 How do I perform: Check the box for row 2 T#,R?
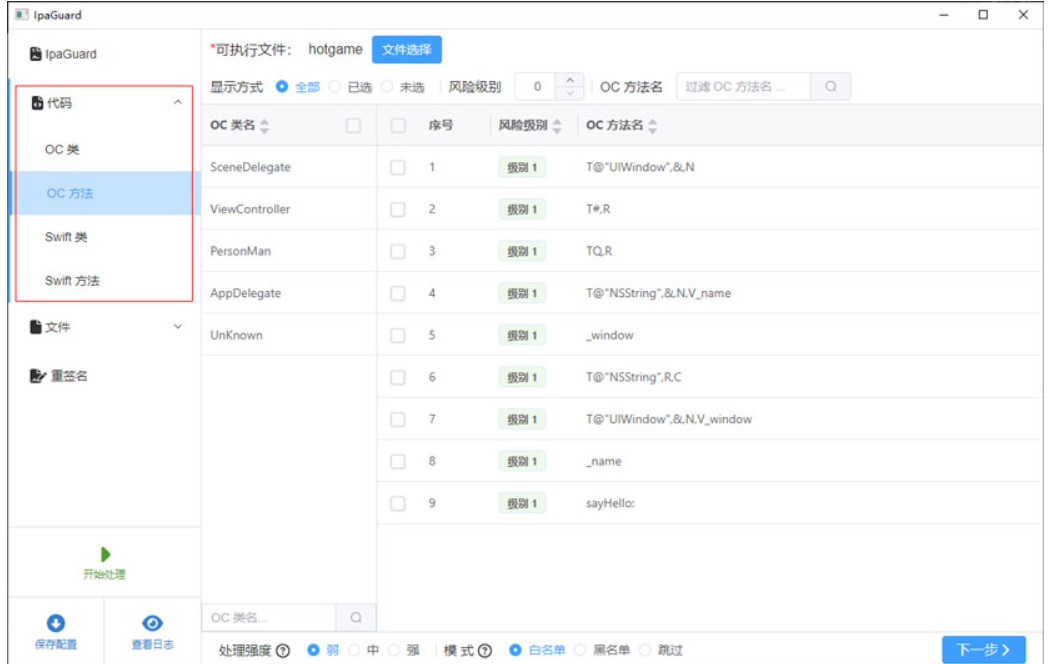click(x=398, y=209)
